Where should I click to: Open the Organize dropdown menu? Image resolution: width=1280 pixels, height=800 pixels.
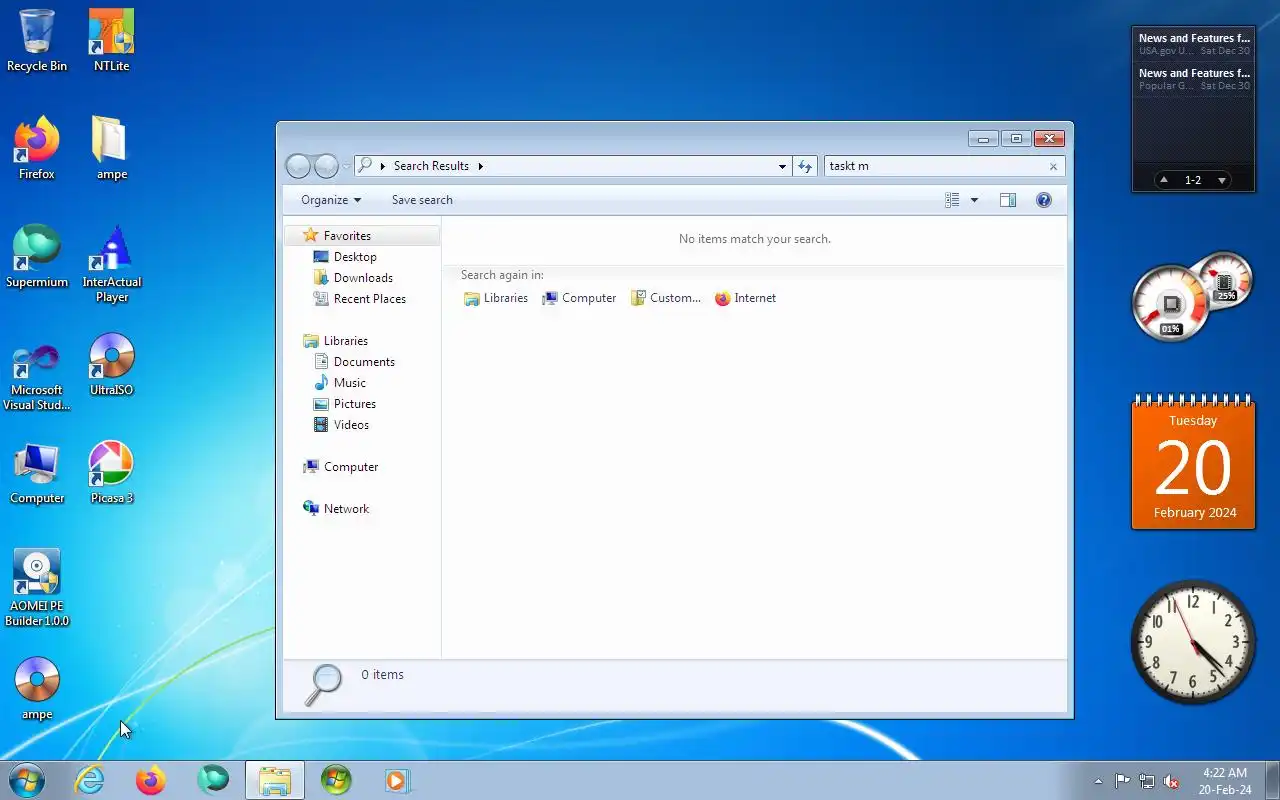click(x=331, y=200)
